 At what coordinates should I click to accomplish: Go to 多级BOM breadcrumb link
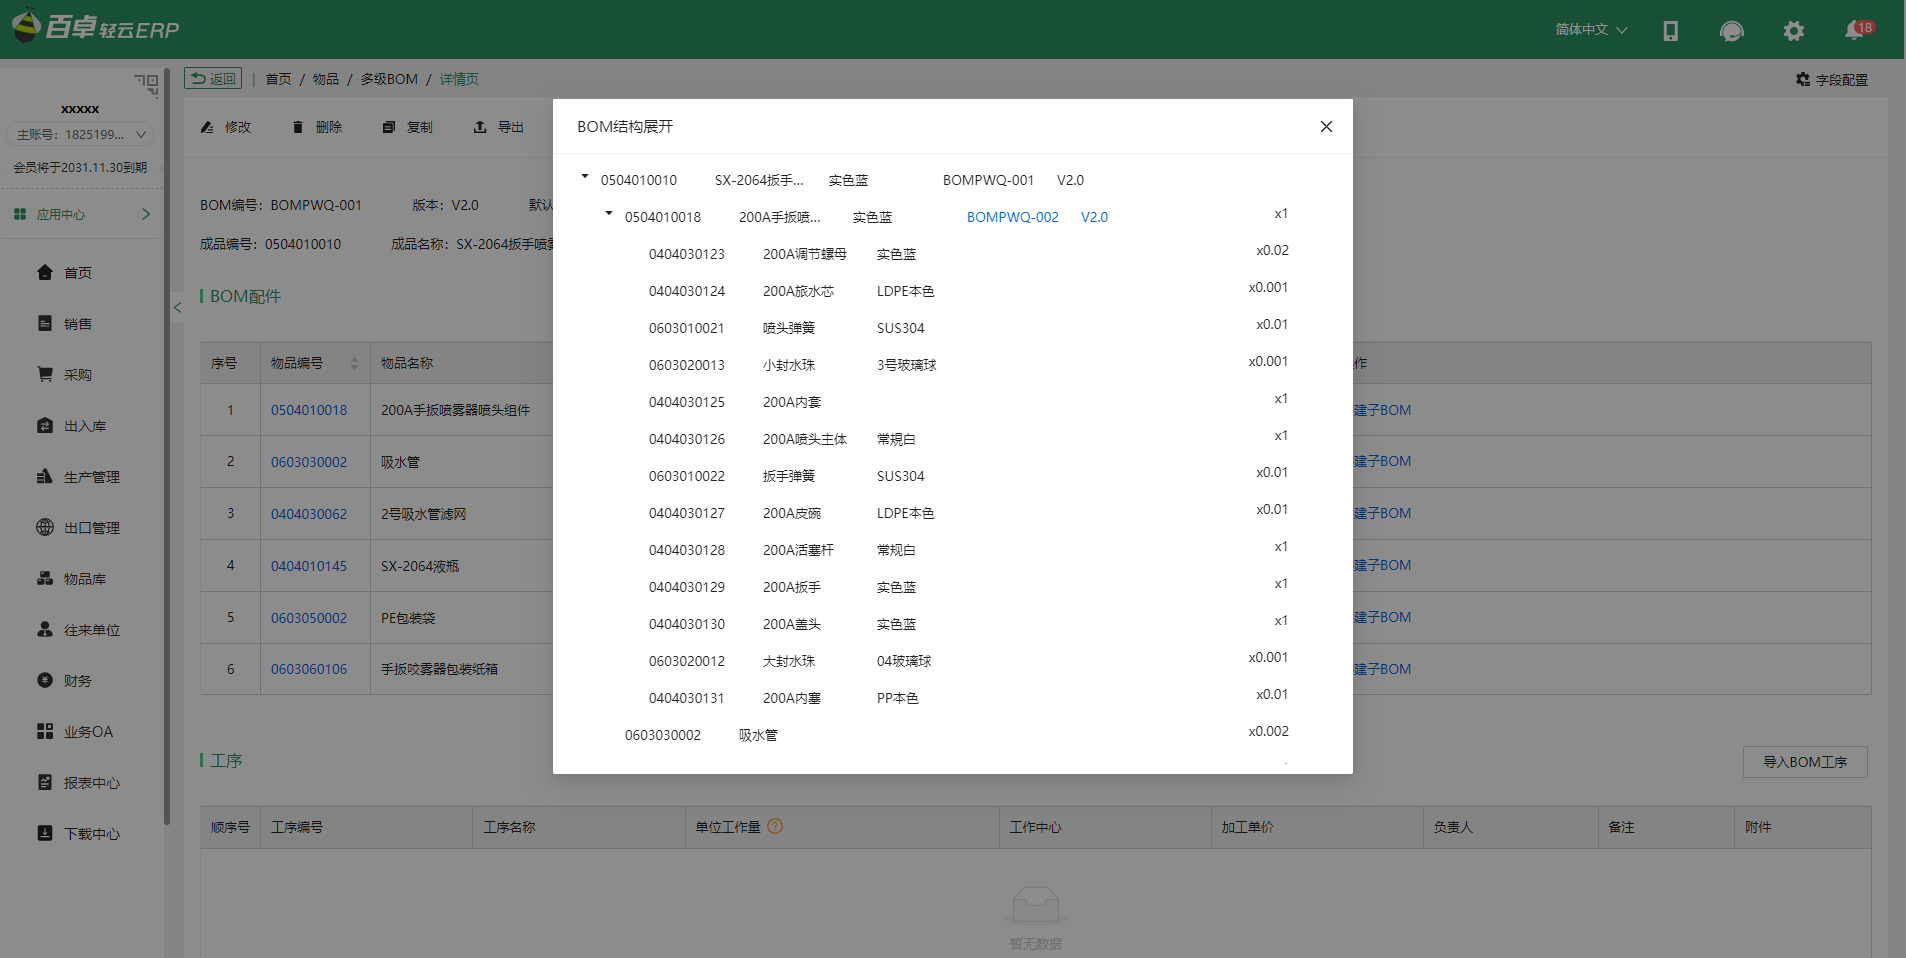(x=389, y=79)
